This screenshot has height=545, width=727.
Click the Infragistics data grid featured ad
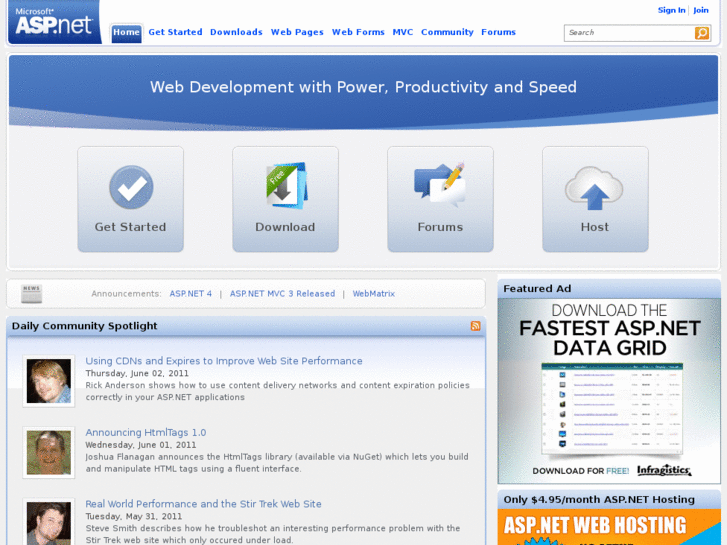pyautogui.click(x=609, y=391)
